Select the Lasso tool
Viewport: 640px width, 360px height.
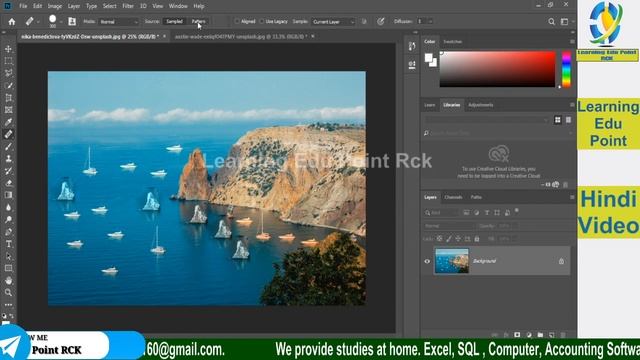8,73
